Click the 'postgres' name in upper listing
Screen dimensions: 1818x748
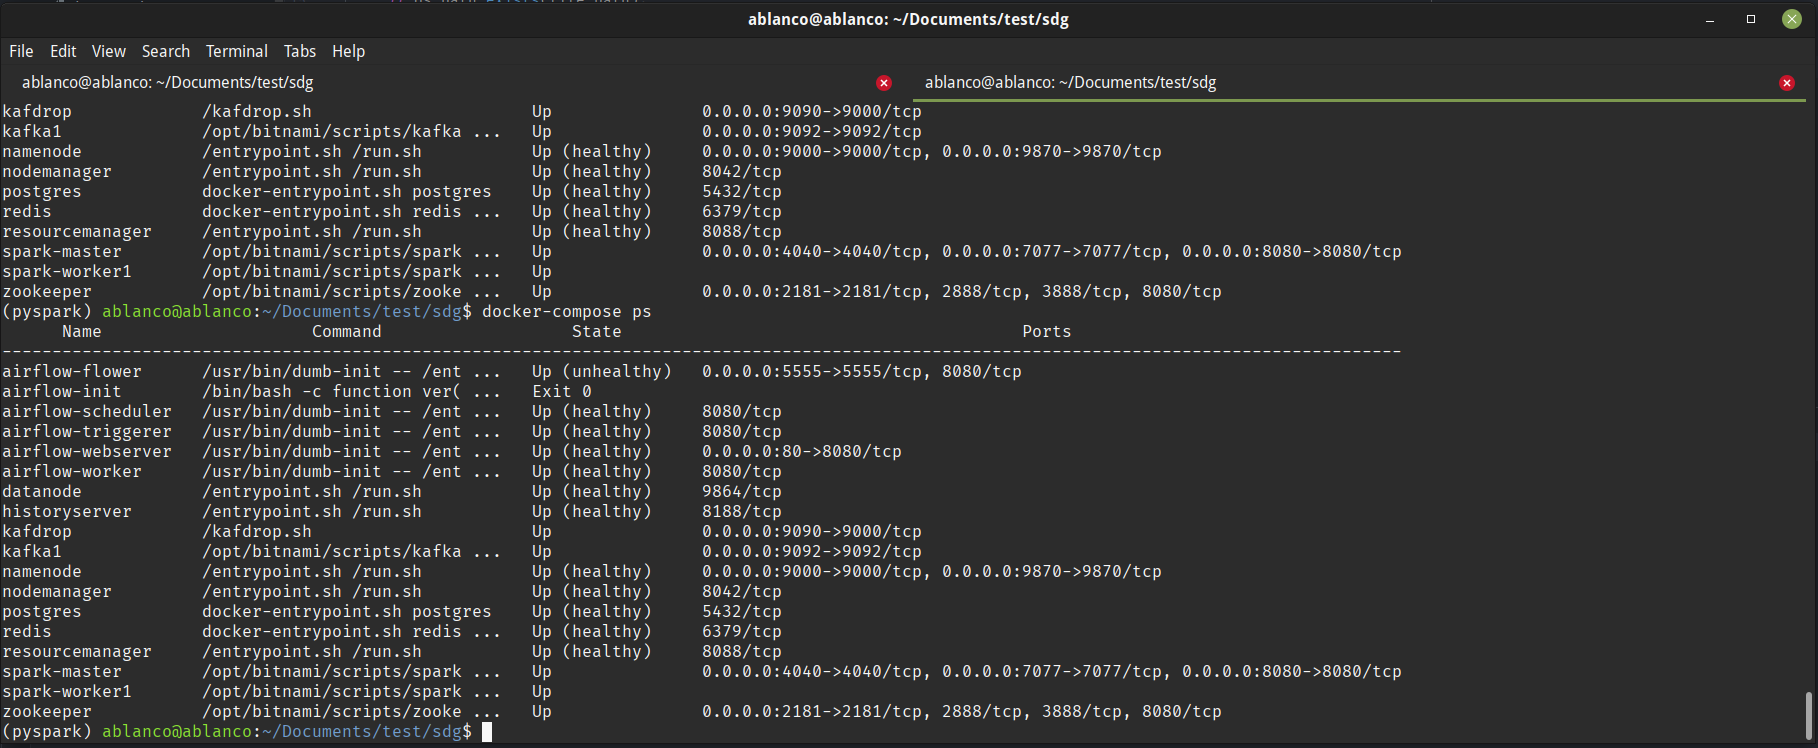pyautogui.click(x=42, y=191)
